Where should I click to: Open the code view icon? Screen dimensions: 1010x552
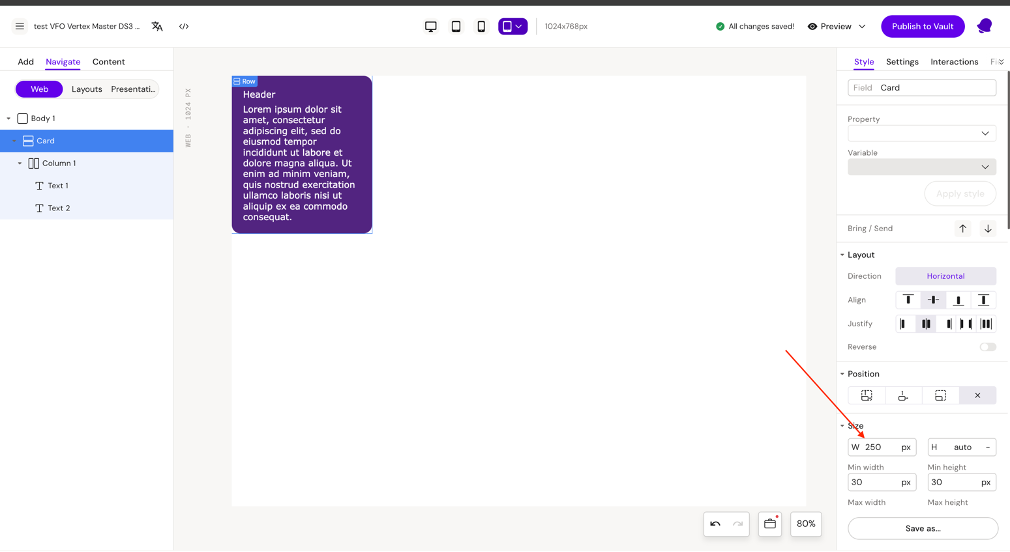[184, 26]
